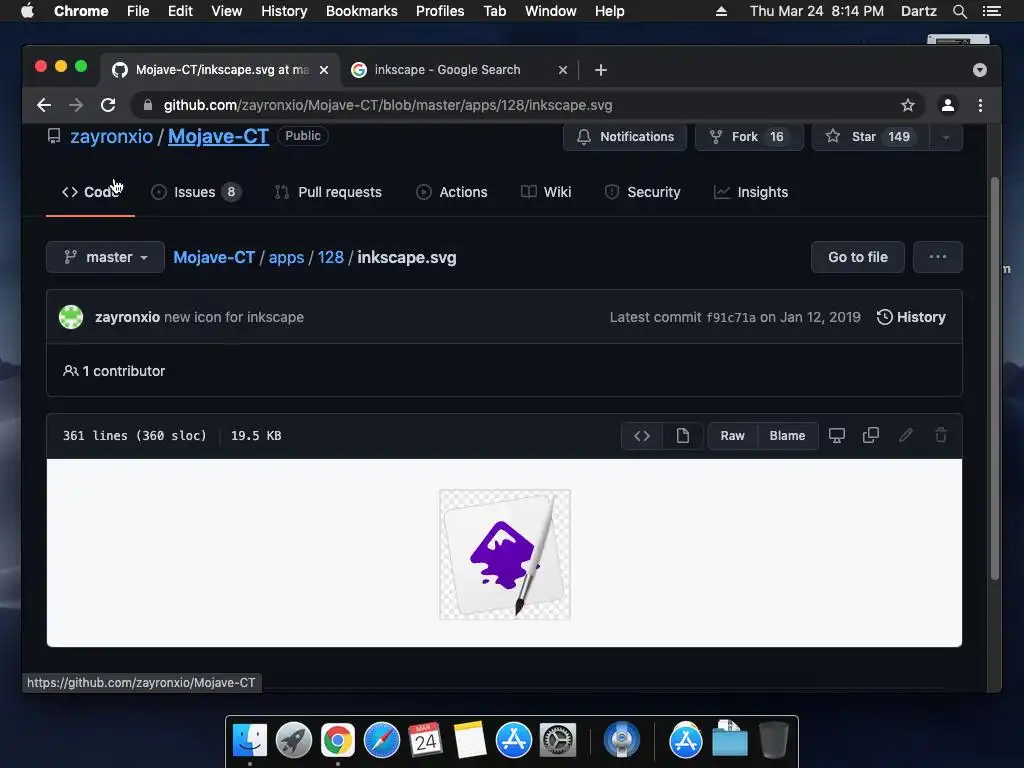This screenshot has width=1024, height=768.
Task: Open the 'new icon for inkscape' commit message
Action: pos(234,317)
